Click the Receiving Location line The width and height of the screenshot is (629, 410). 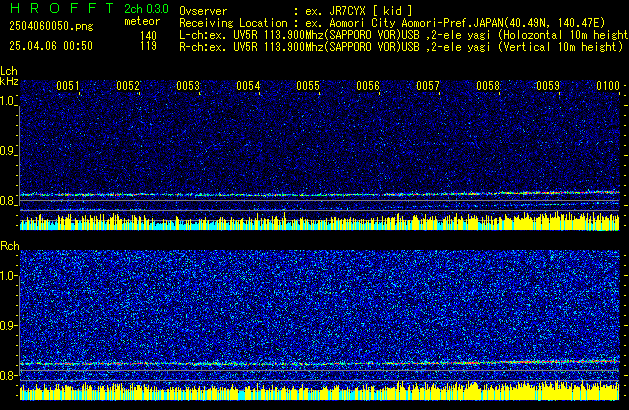point(392,23)
